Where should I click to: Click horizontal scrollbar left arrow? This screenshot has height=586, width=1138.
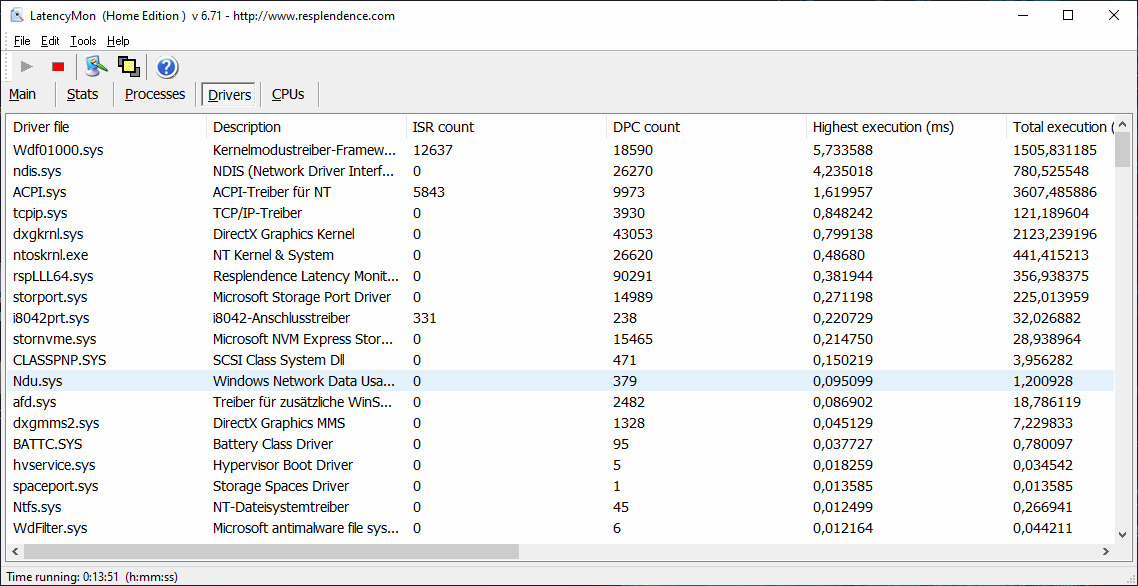click(x=15, y=552)
